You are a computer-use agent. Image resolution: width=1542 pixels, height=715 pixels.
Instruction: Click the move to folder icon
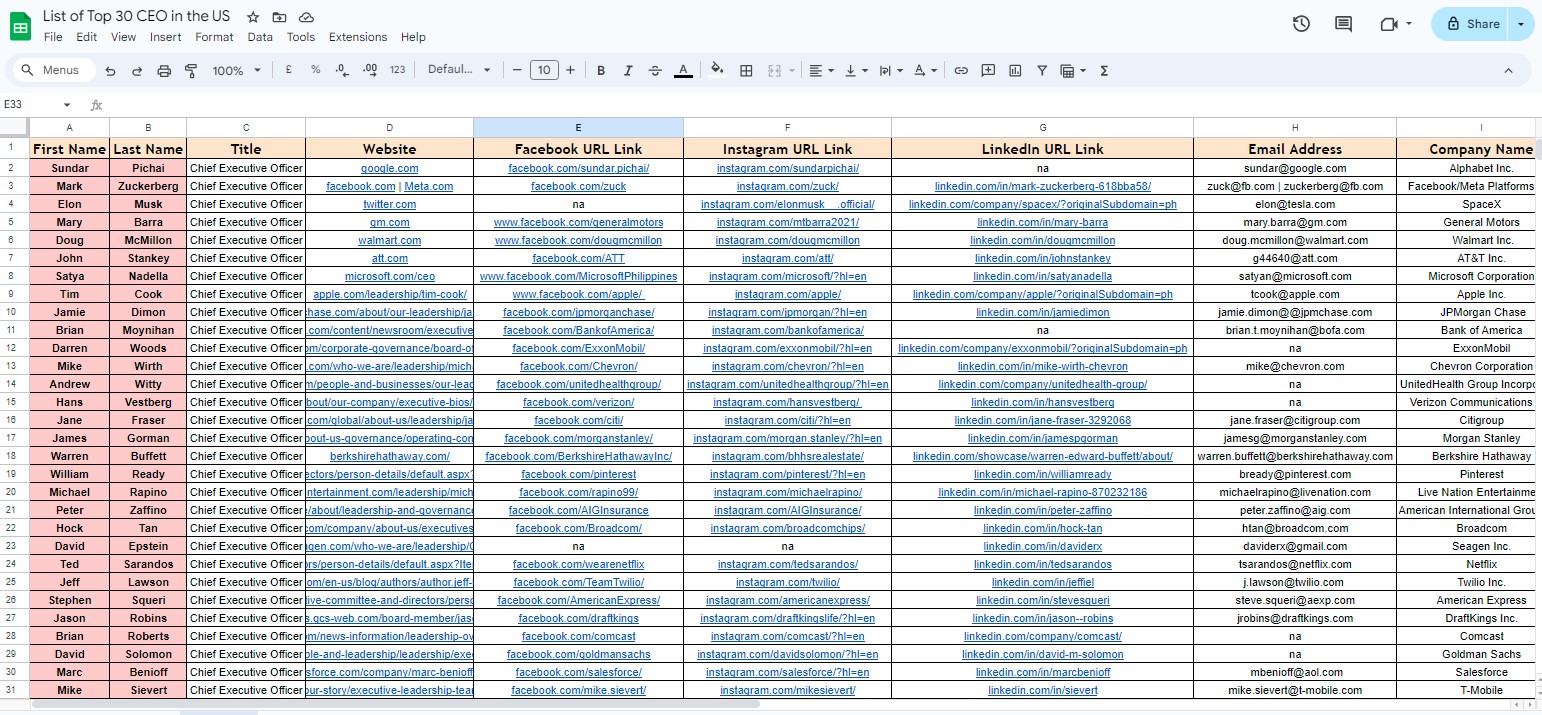[280, 18]
